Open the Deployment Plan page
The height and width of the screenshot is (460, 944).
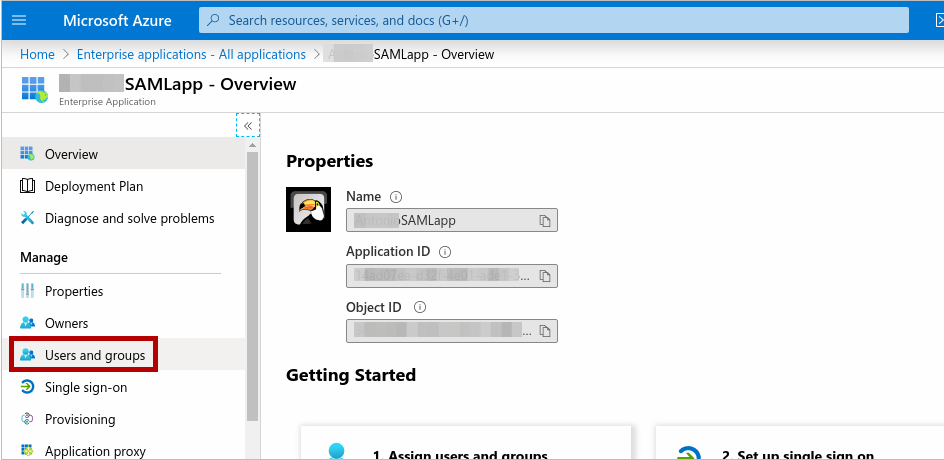click(x=93, y=186)
